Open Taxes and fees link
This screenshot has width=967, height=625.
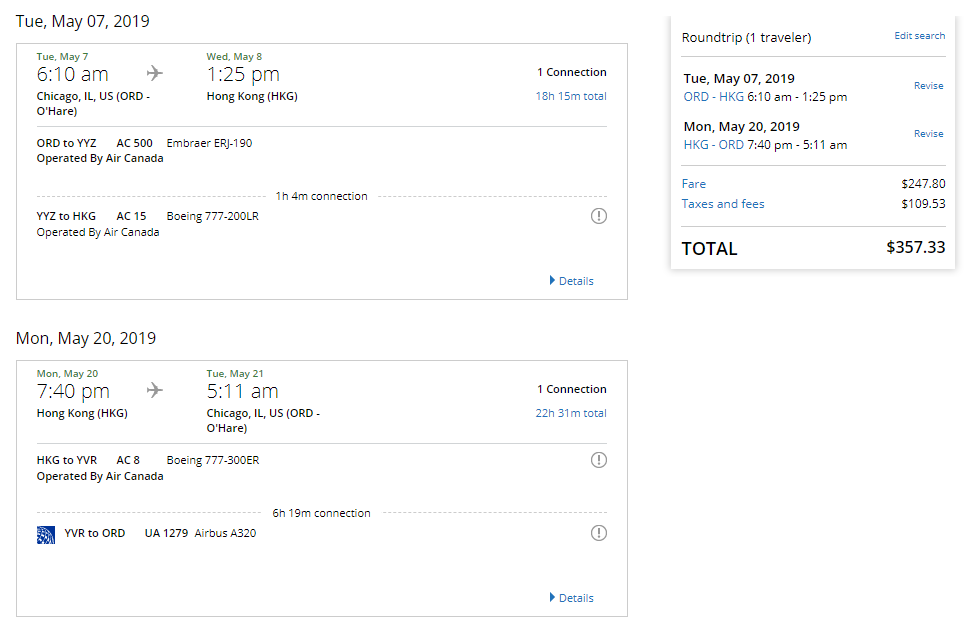(723, 204)
